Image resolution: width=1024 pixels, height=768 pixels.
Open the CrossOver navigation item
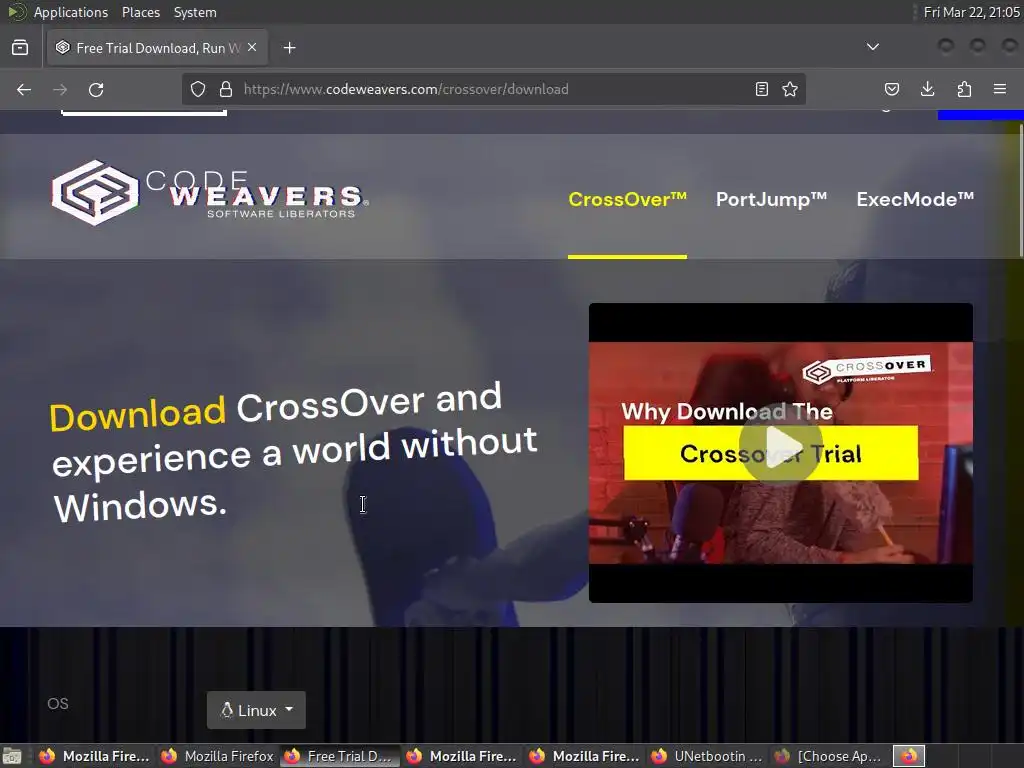(627, 199)
